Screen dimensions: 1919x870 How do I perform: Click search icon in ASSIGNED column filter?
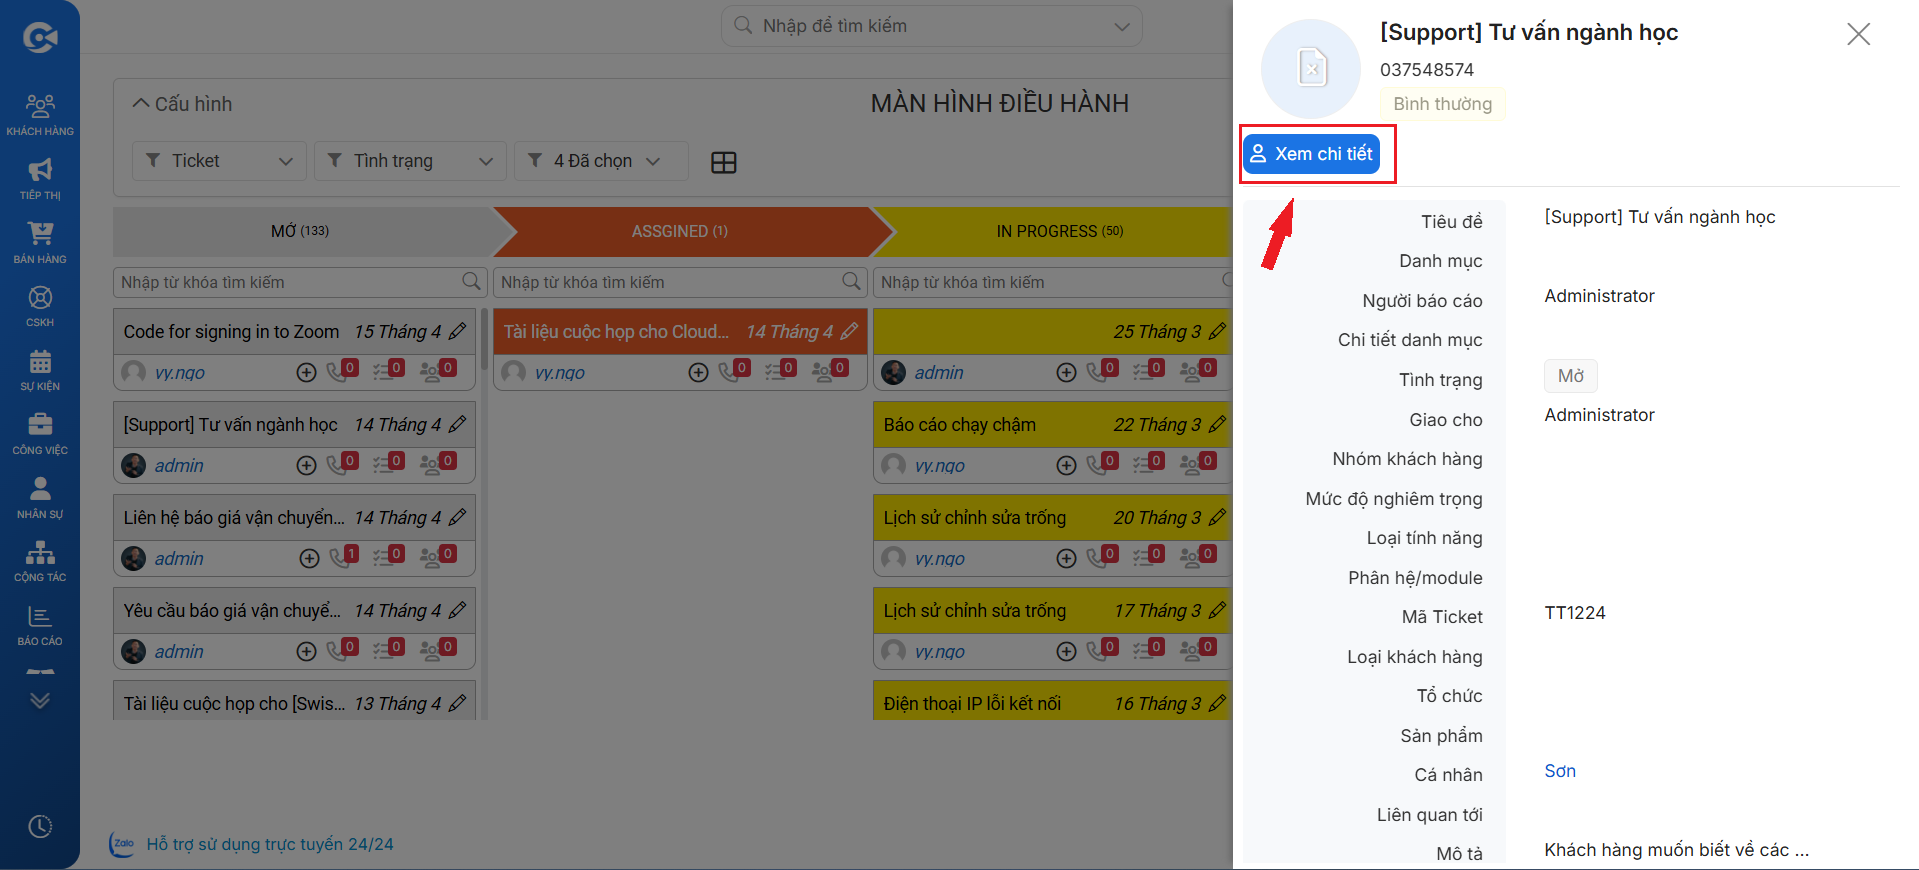click(x=851, y=281)
